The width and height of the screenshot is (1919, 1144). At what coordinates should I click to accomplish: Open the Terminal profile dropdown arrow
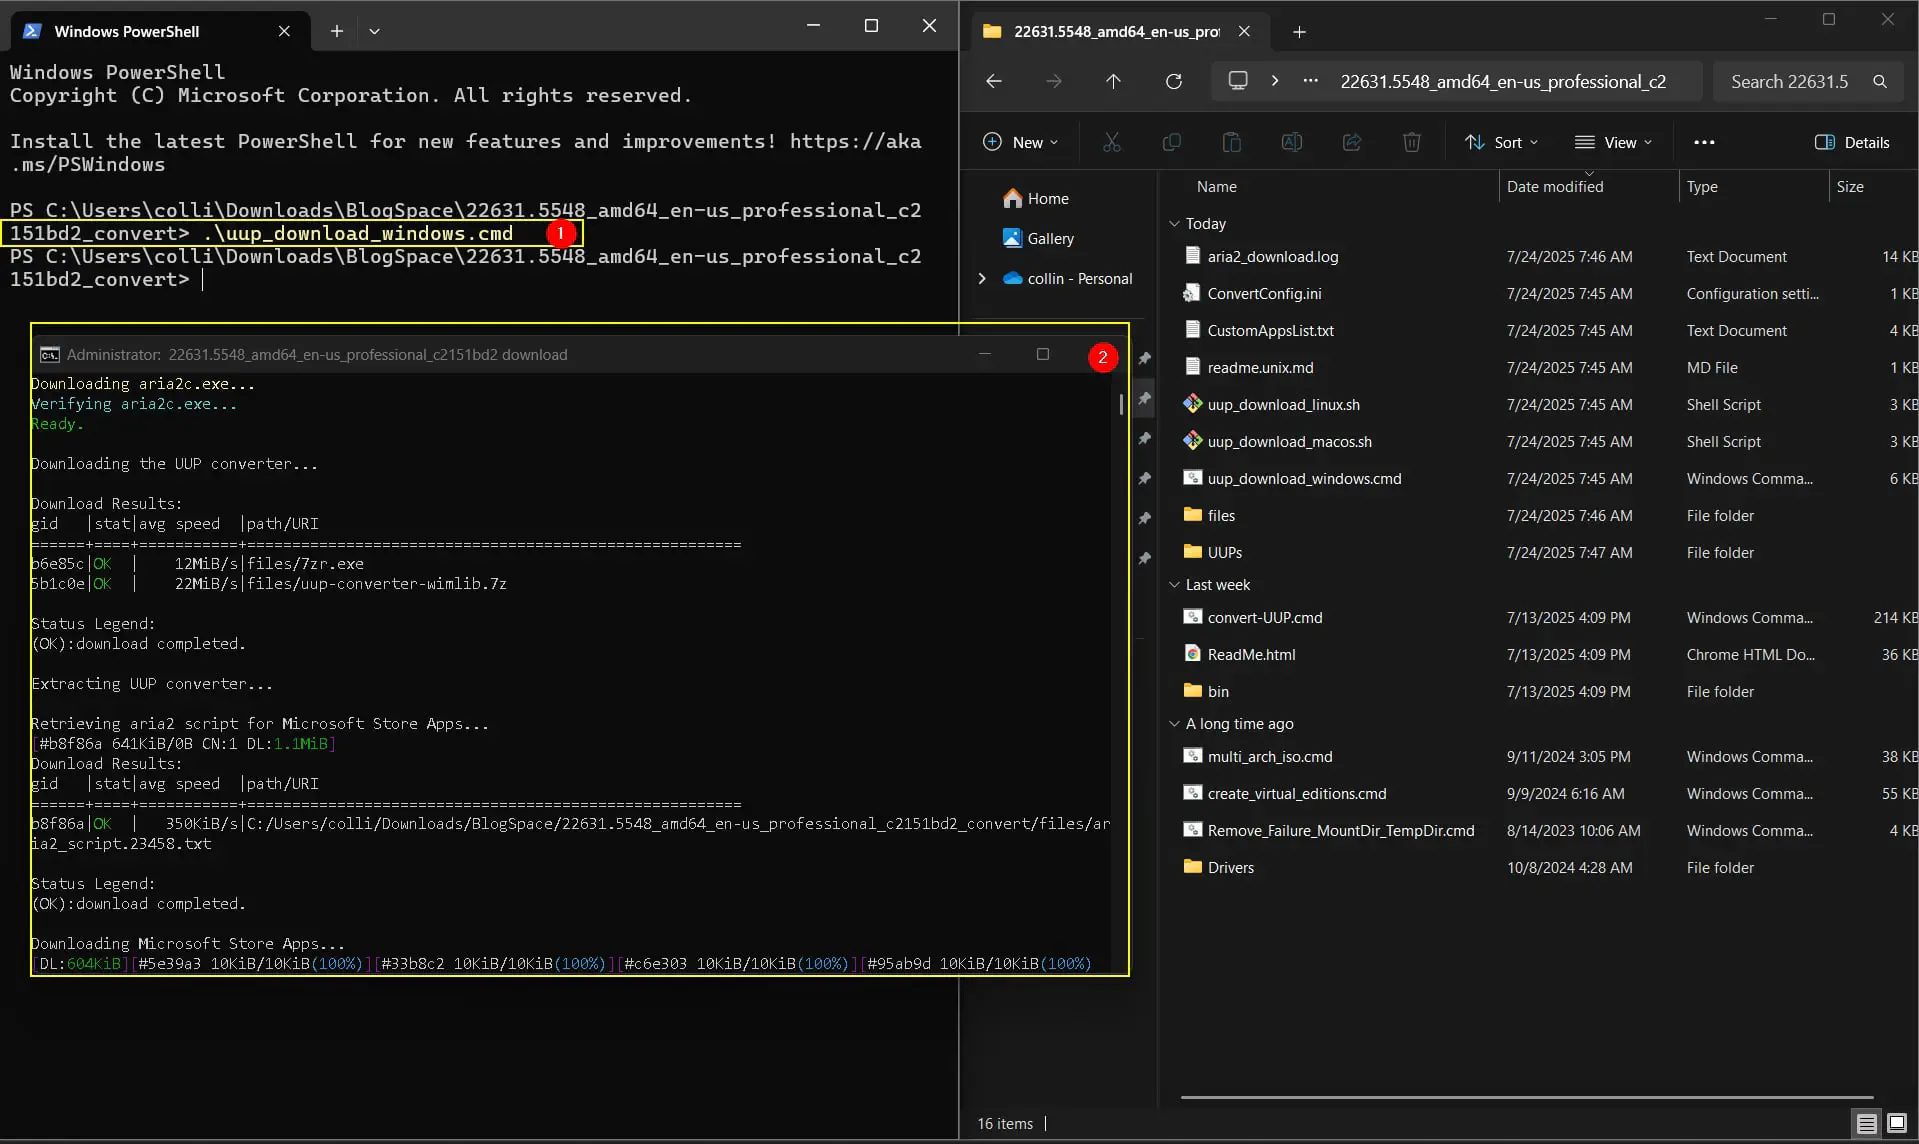tap(374, 31)
